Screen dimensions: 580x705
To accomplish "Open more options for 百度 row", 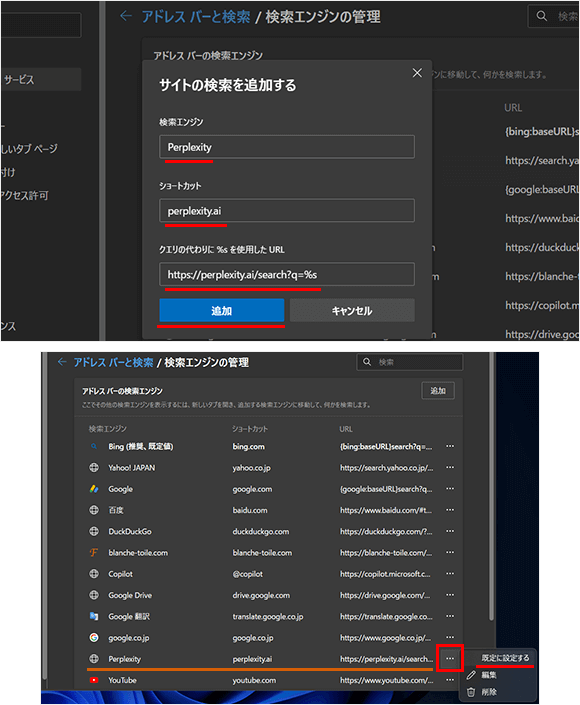I will pos(450,510).
